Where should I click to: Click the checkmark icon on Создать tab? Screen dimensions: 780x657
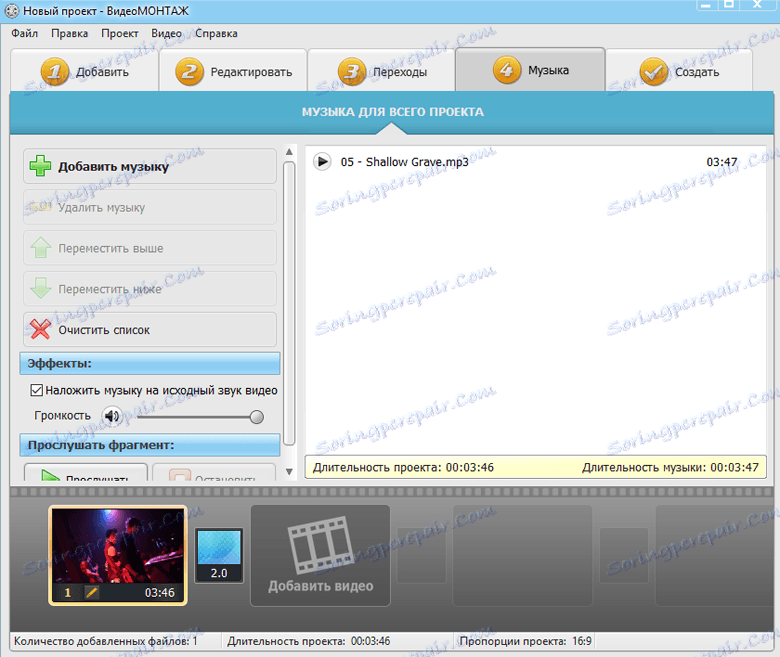click(654, 72)
